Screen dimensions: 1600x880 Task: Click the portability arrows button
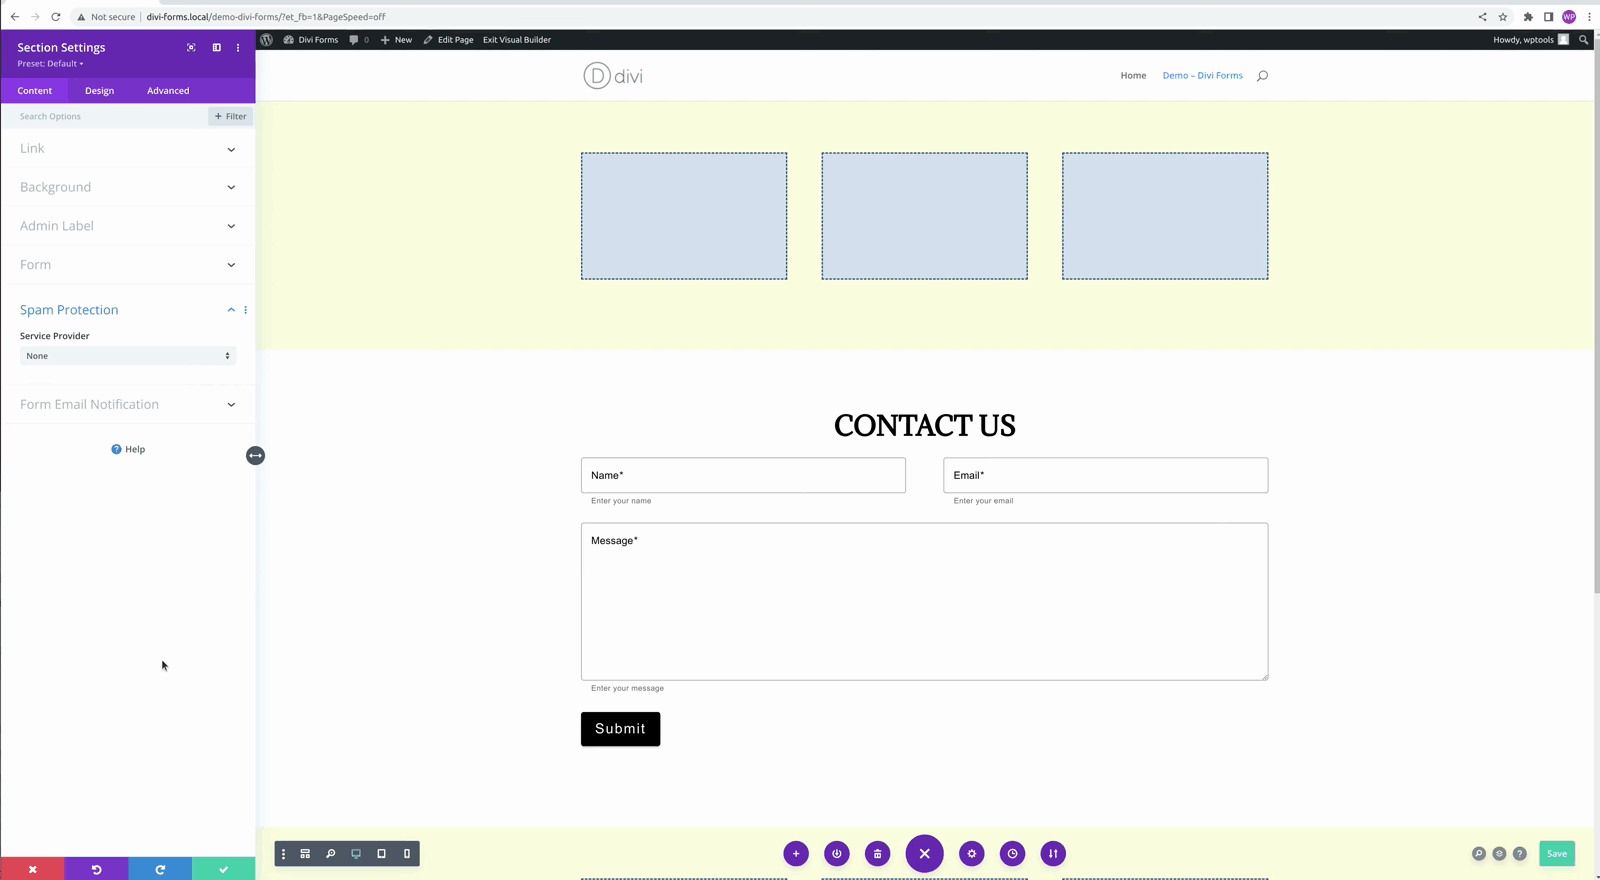click(x=1053, y=854)
